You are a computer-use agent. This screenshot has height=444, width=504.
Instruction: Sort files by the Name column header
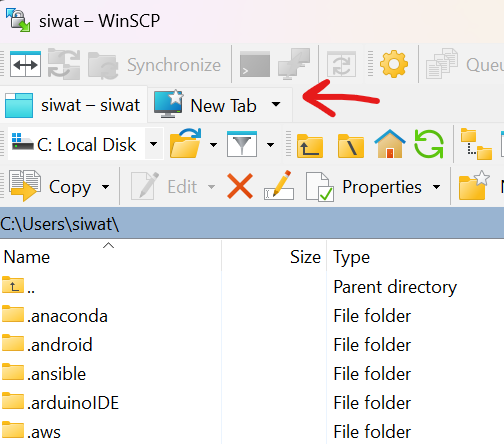click(x=111, y=257)
